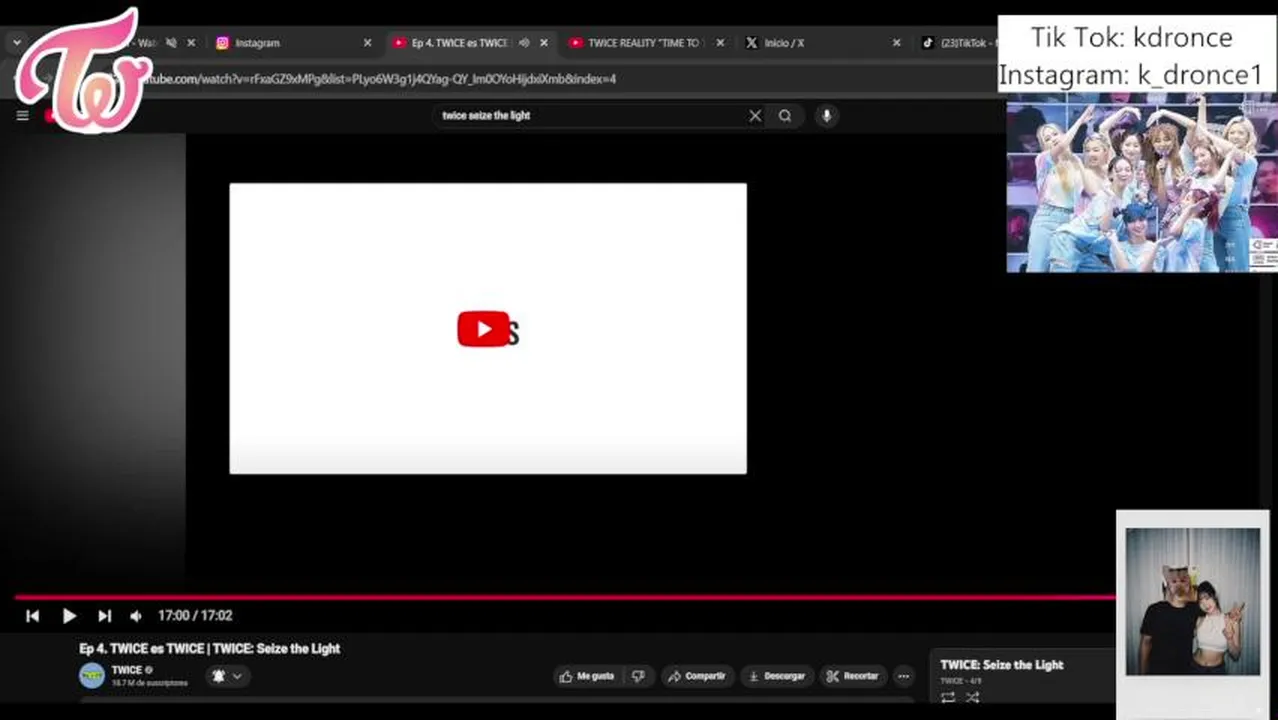The image size is (1278, 720).
Task: Like the video with Me gusta
Action: (587, 676)
